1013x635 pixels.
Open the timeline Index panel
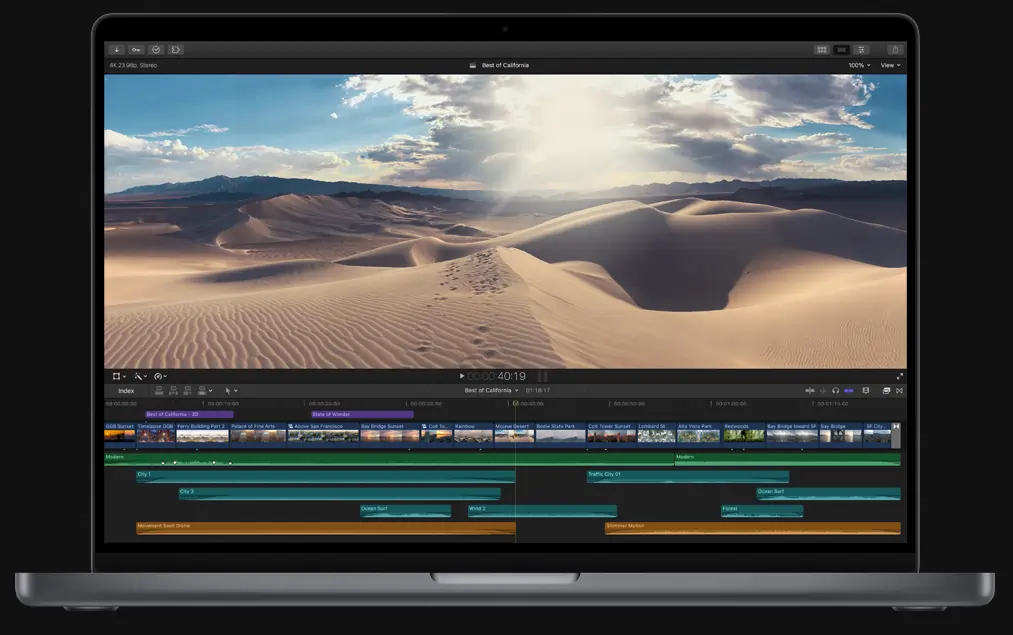[x=127, y=390]
